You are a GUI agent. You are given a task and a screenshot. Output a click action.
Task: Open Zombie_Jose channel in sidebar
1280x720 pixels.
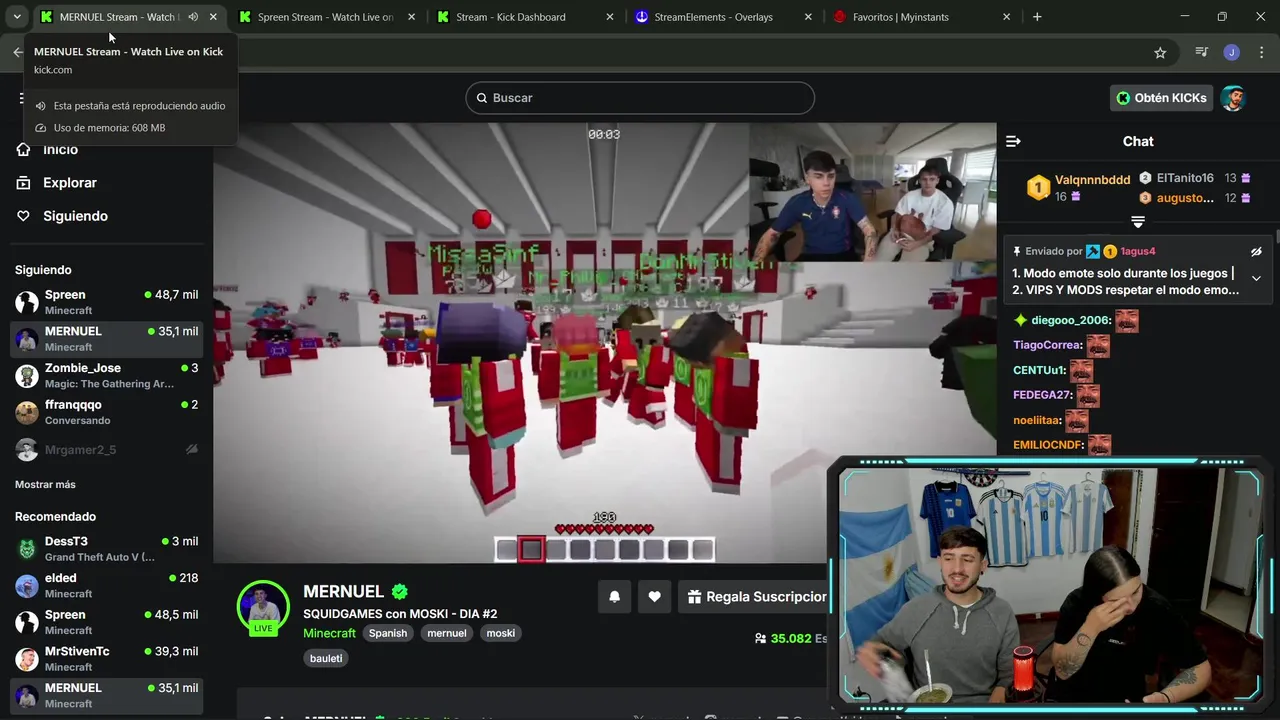pos(106,376)
